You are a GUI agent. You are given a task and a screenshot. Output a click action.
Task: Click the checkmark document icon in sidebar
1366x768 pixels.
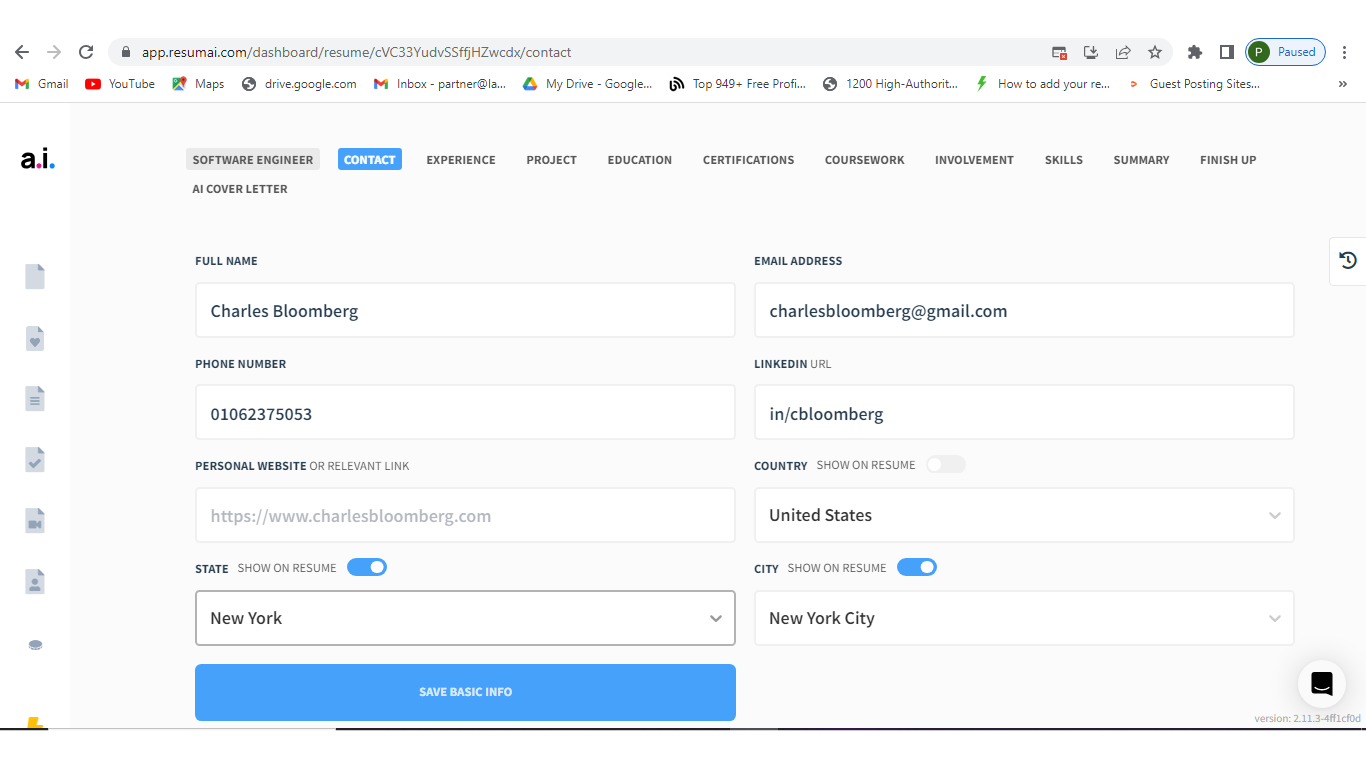click(x=35, y=460)
